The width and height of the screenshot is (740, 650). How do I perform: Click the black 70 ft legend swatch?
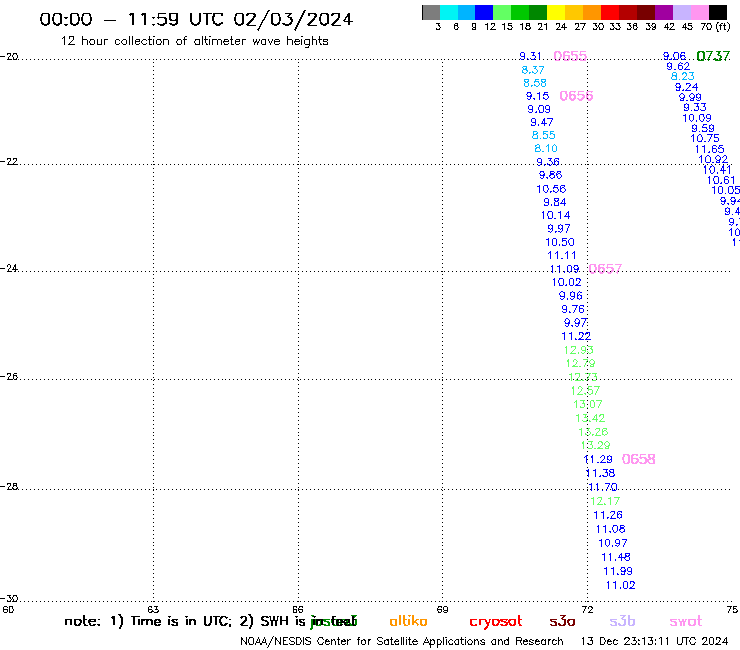718,12
